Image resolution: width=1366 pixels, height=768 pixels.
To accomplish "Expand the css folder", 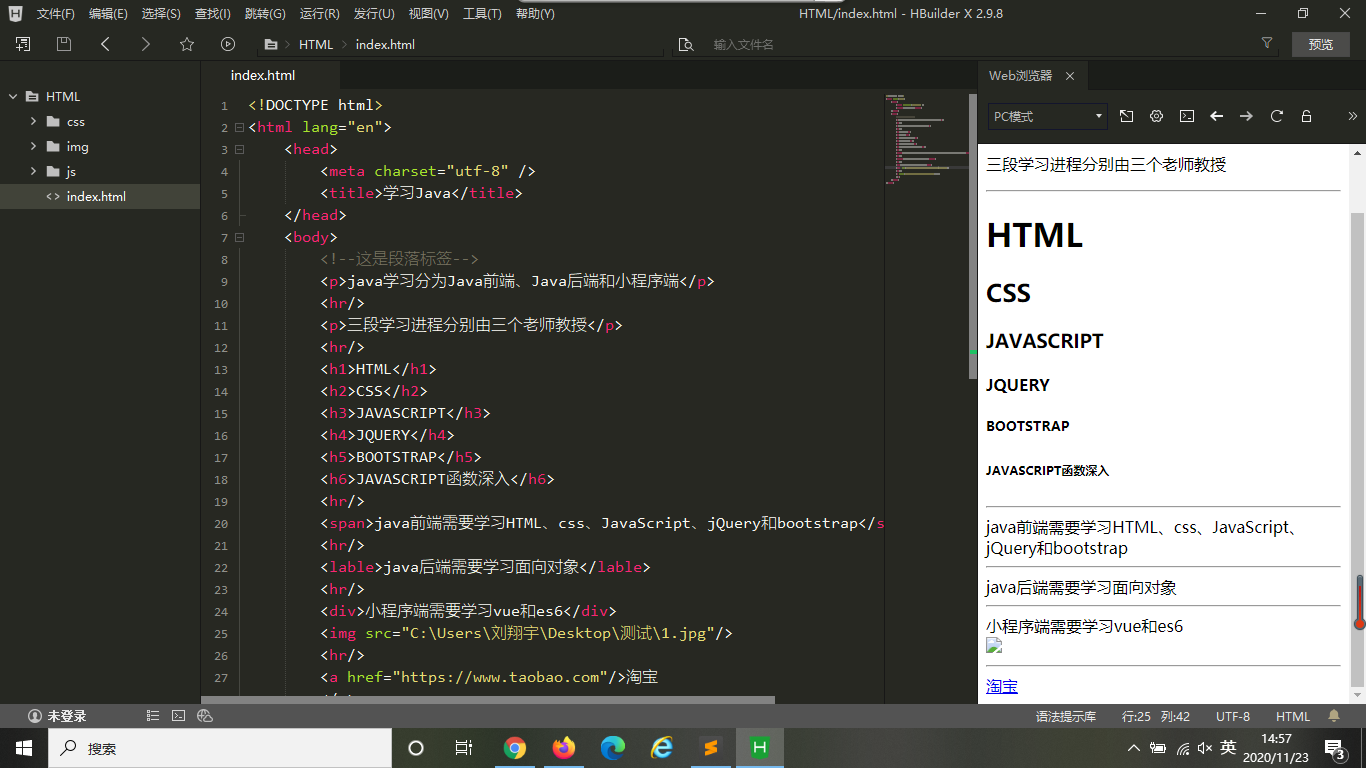I will [33, 122].
